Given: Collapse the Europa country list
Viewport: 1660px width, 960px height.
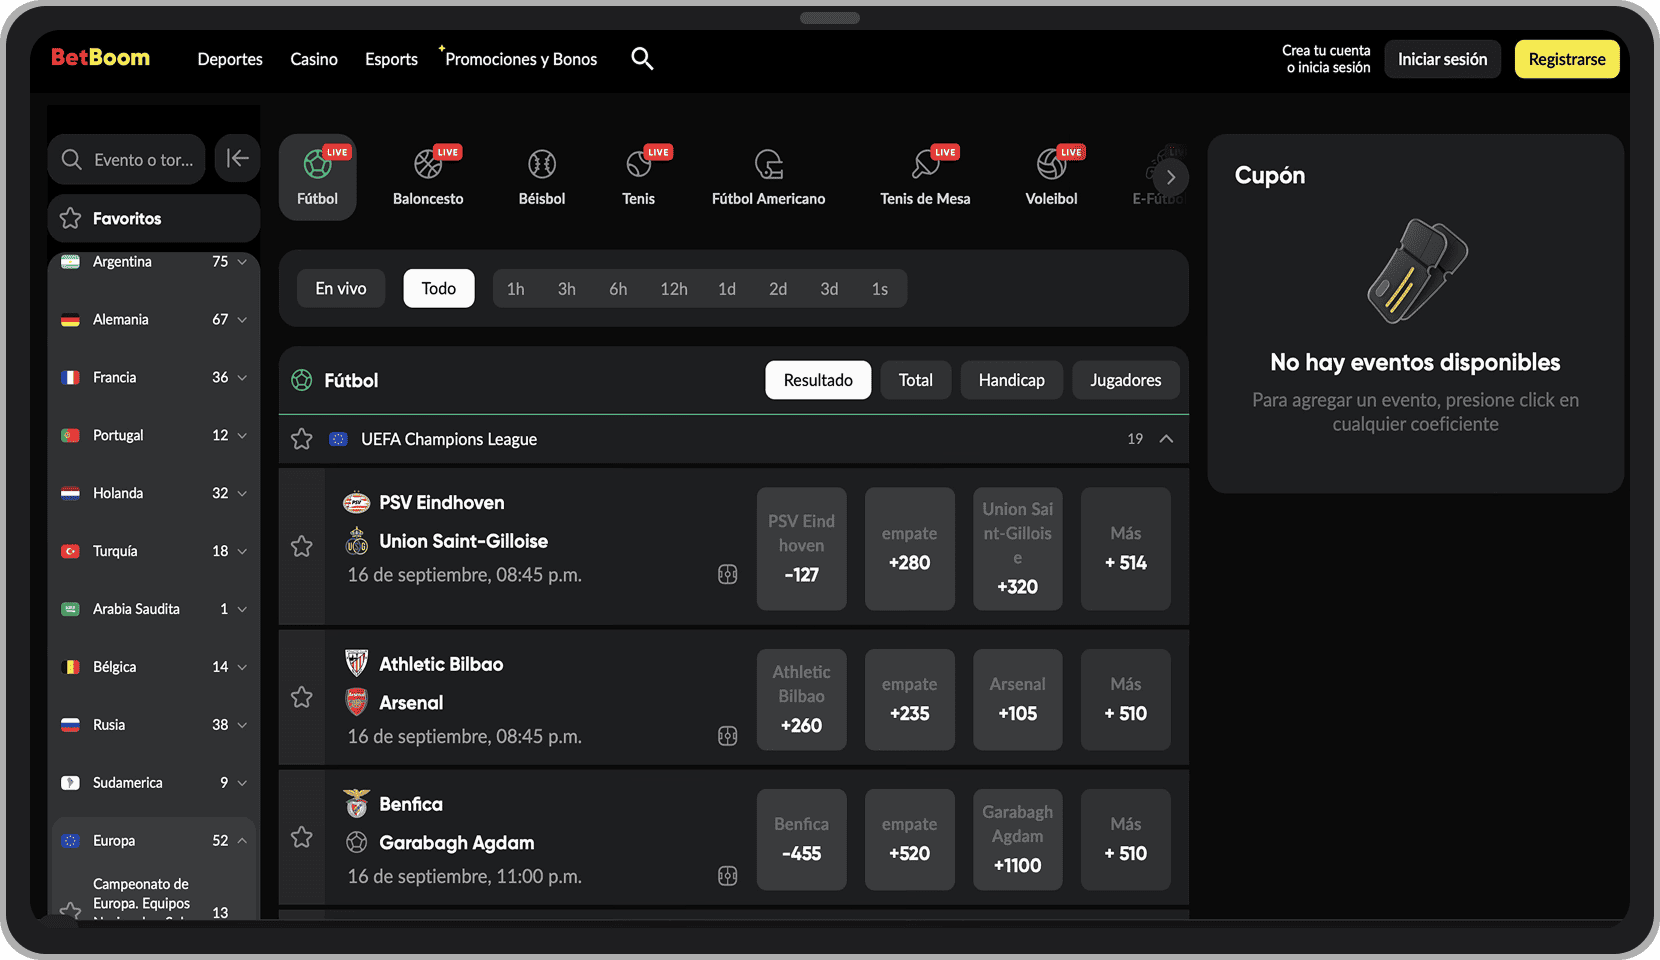Looking at the screenshot, I should pyautogui.click(x=242, y=841).
